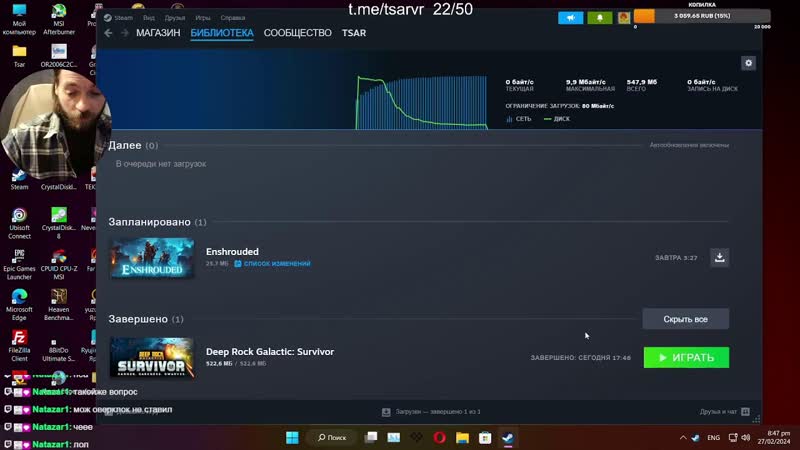
Task: Click the Поиск taskbar search box
Action: coord(332,437)
